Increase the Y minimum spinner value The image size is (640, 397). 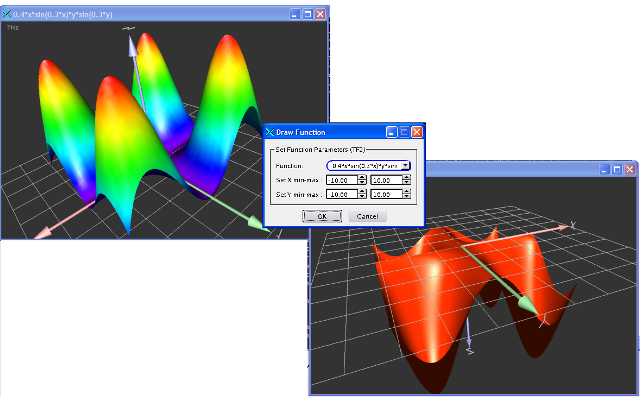click(x=362, y=192)
